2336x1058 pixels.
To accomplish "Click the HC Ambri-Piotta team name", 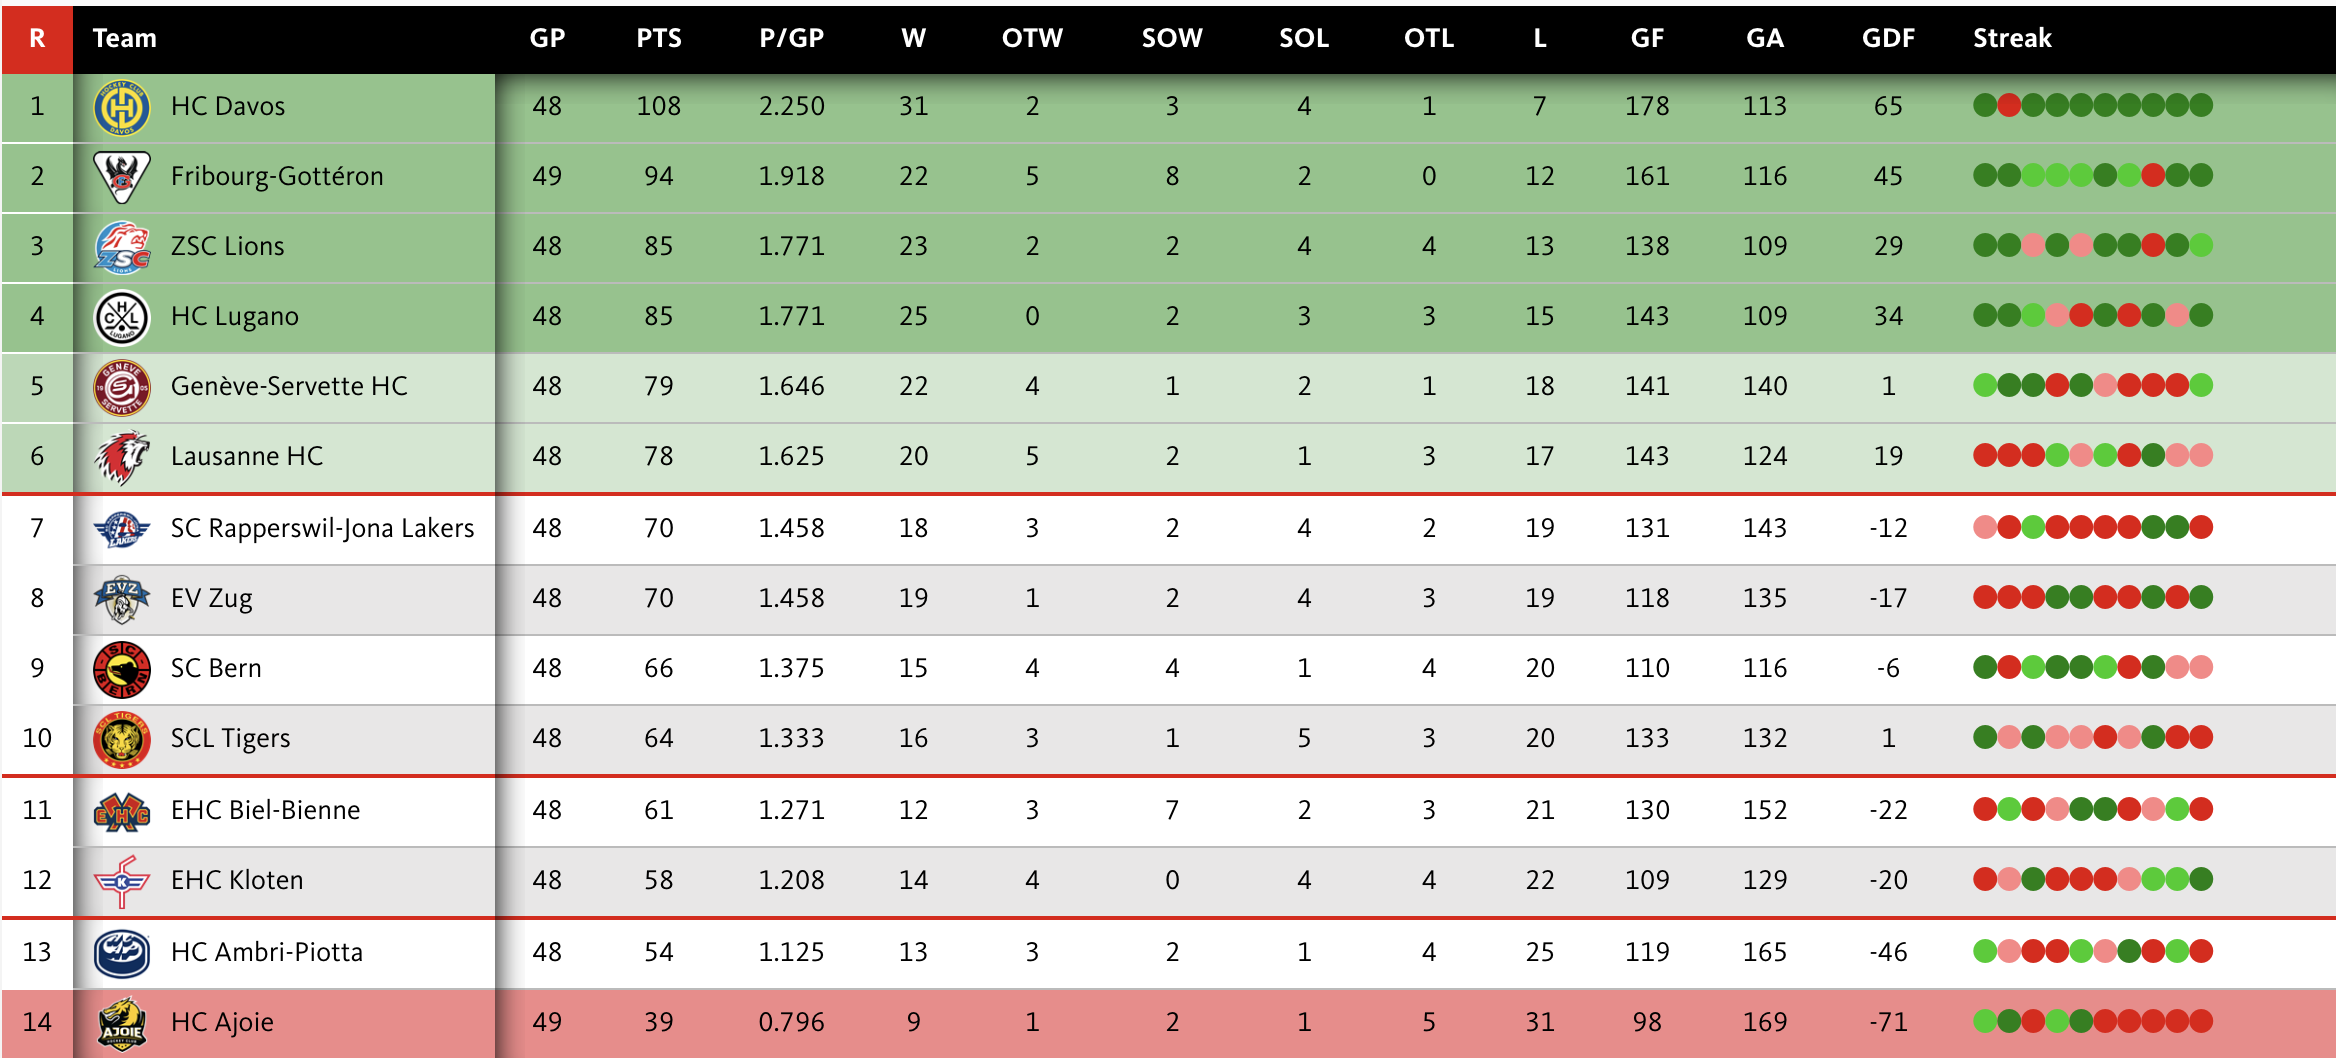I will coord(266,952).
